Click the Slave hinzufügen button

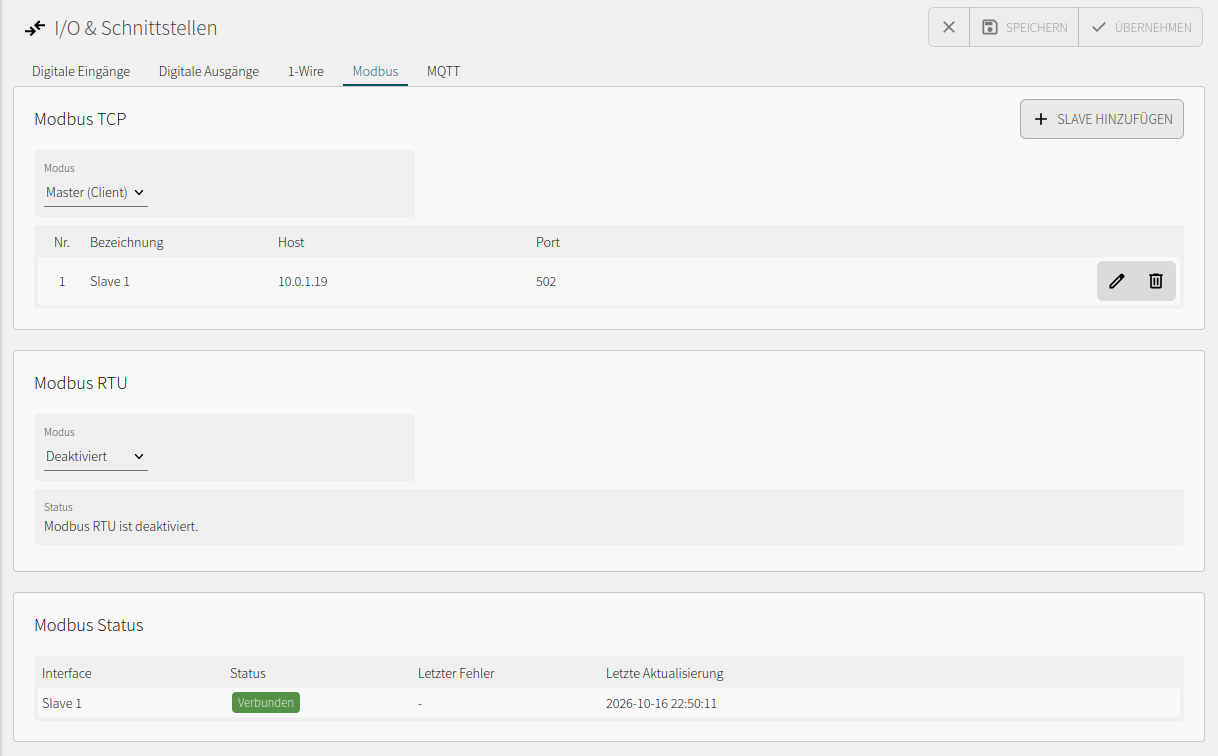point(1102,119)
